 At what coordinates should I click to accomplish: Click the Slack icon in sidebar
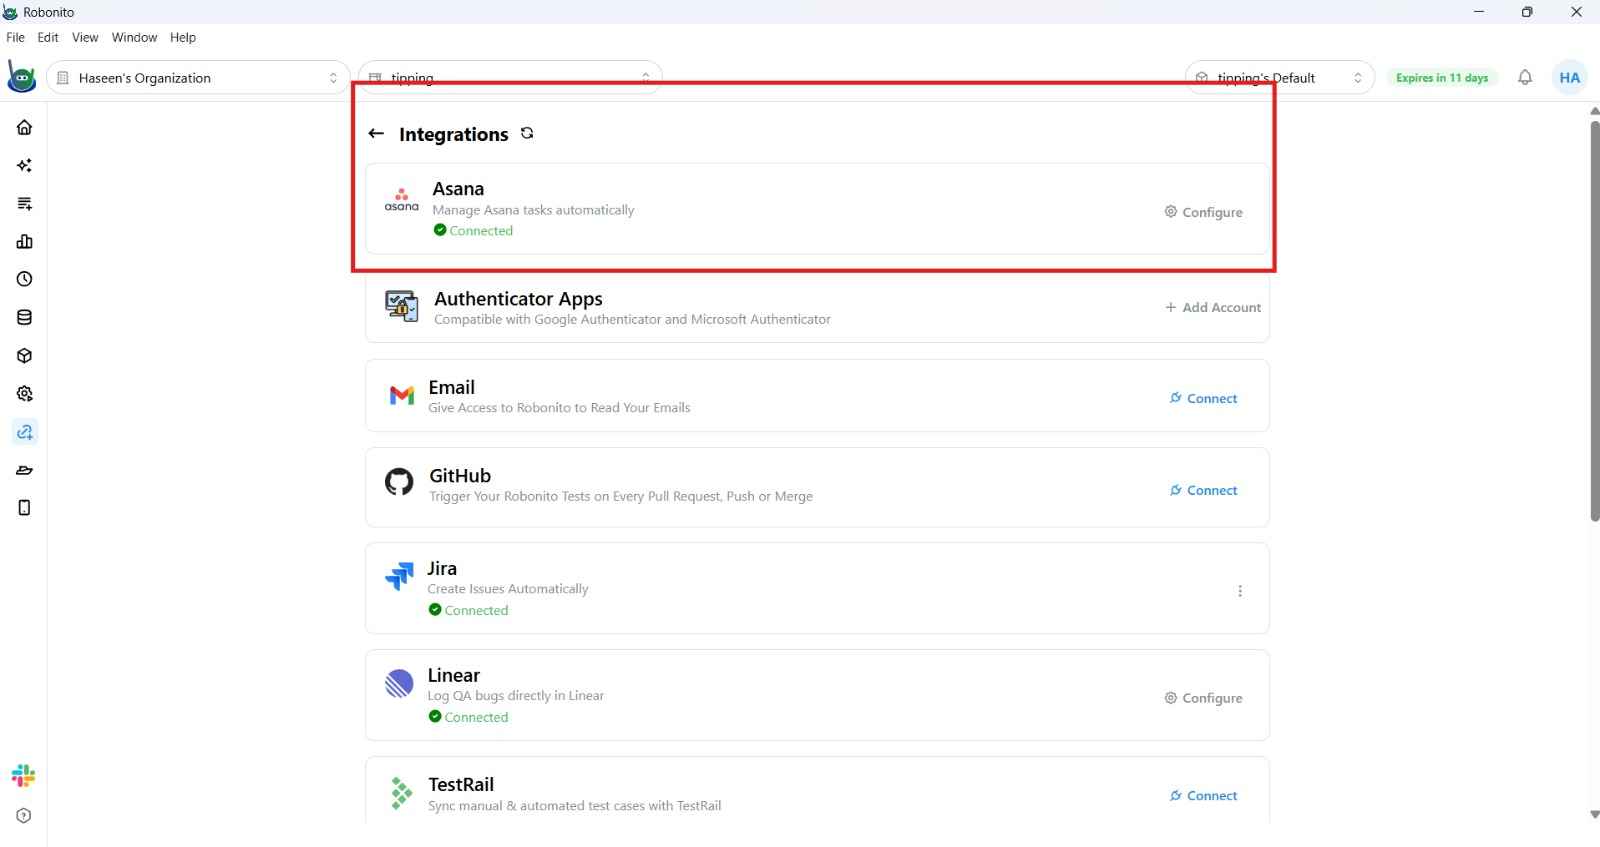[x=24, y=775]
